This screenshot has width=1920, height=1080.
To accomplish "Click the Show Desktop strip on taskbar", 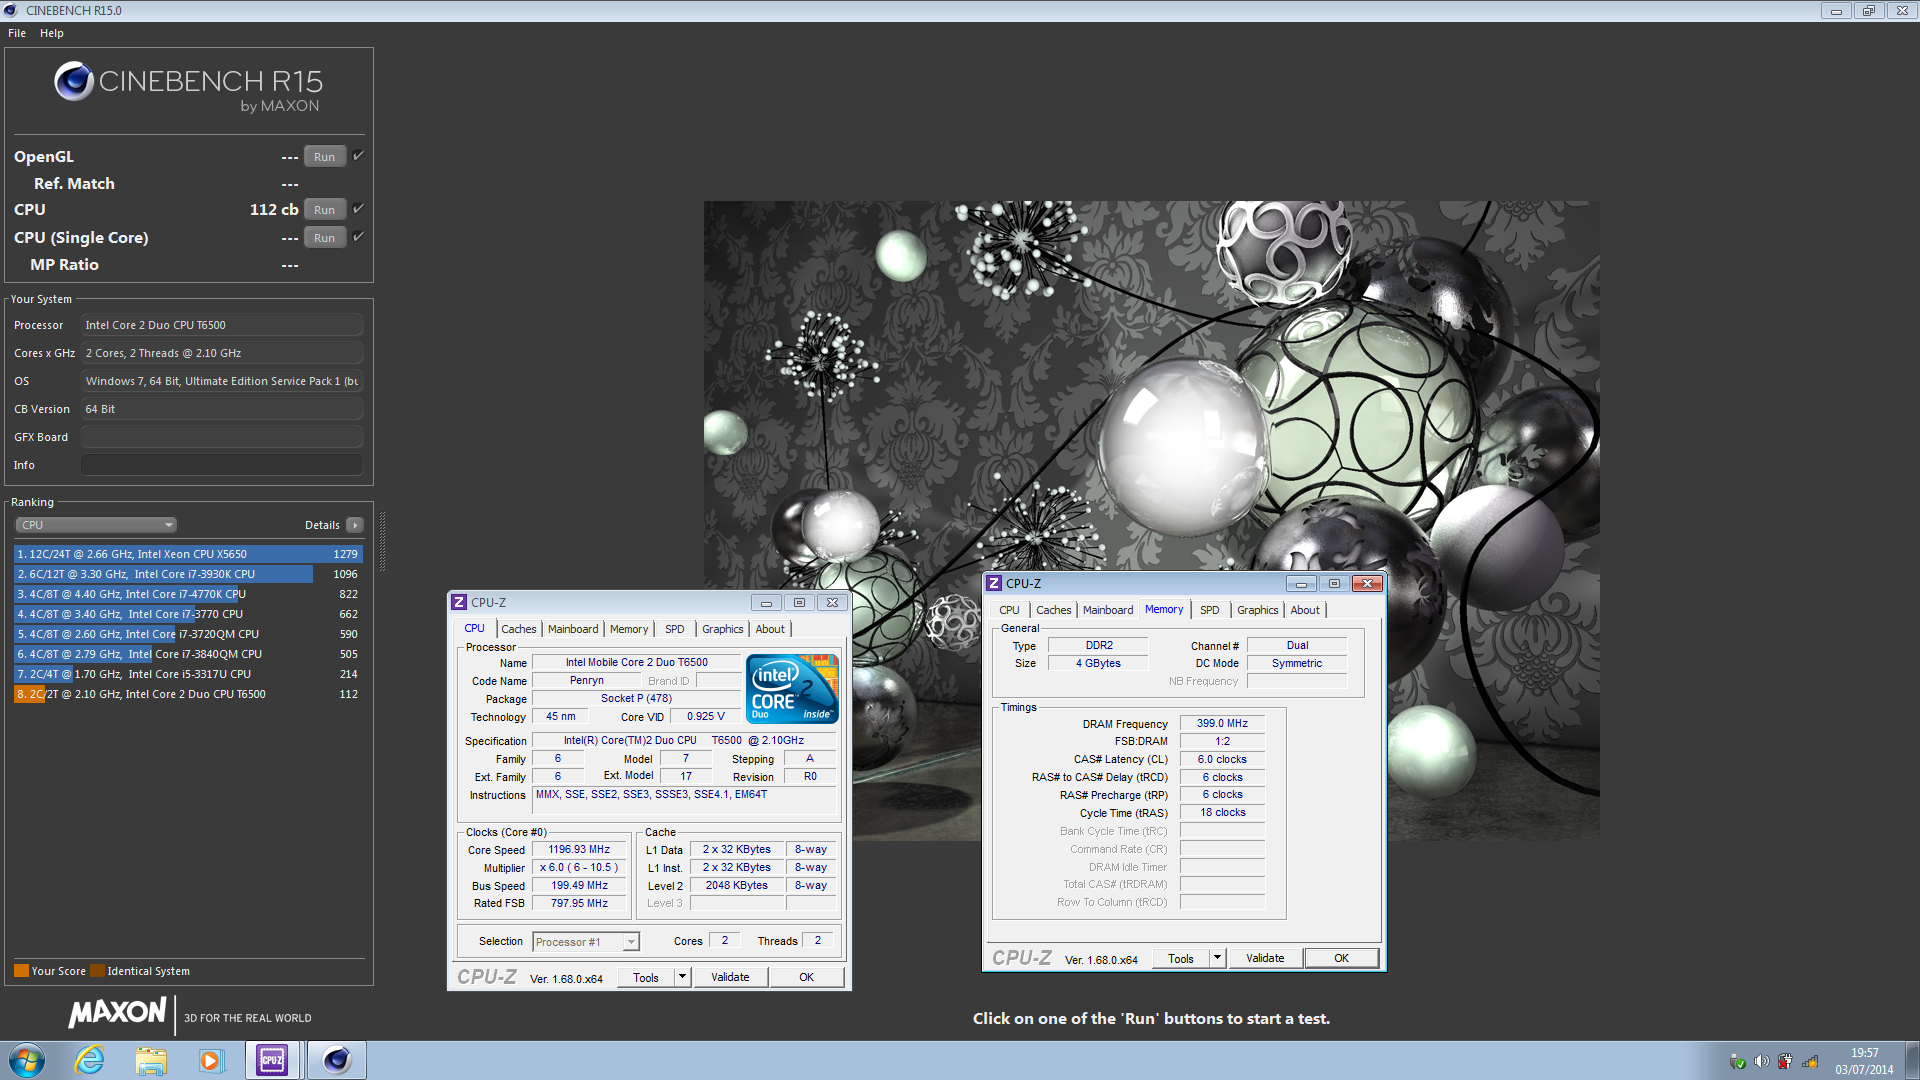I will (x=1912, y=1060).
